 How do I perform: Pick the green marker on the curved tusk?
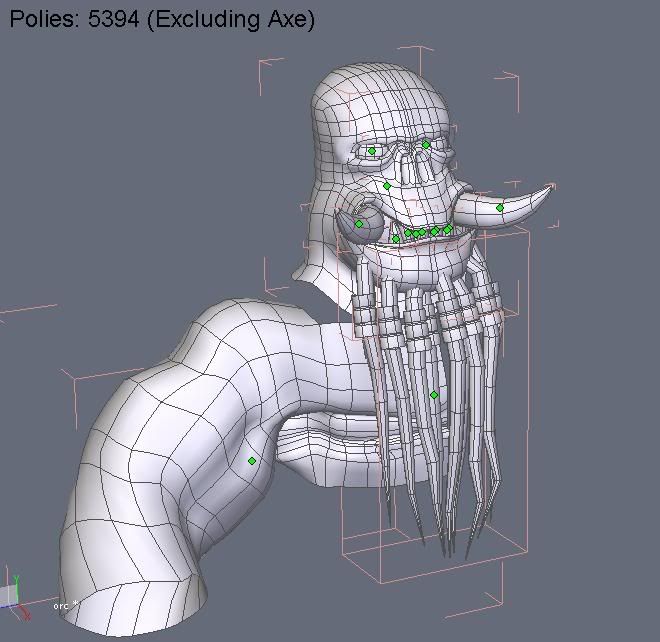500,208
